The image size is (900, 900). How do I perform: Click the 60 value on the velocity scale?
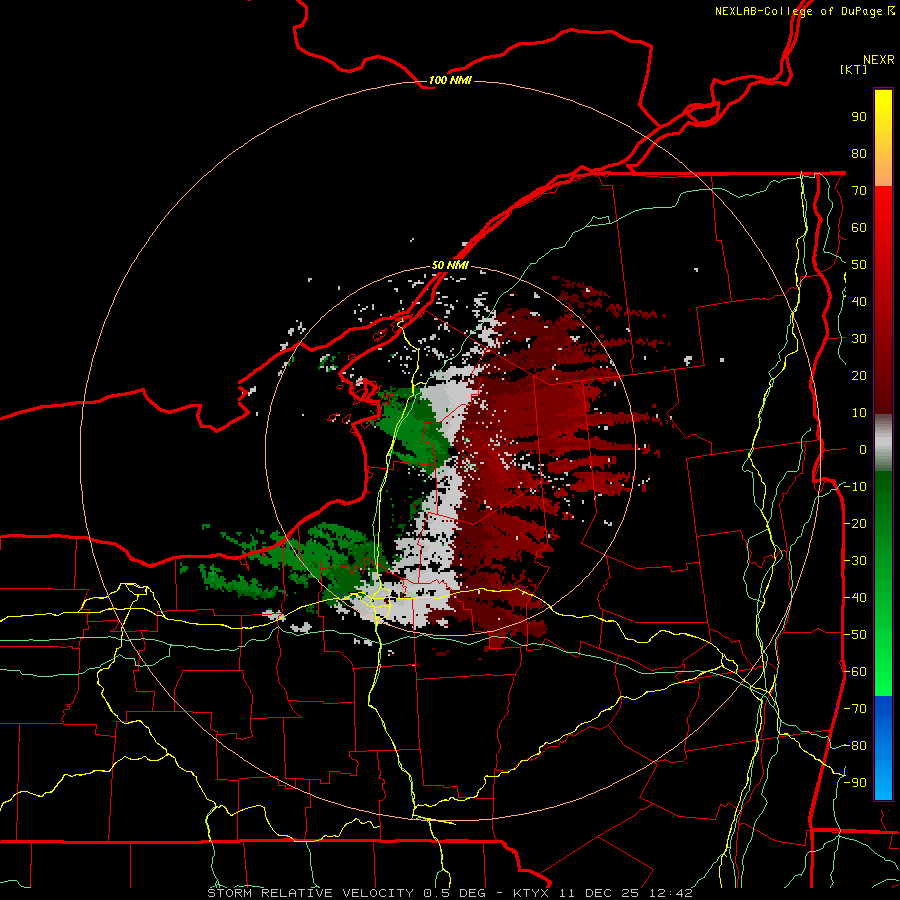[x=859, y=227]
